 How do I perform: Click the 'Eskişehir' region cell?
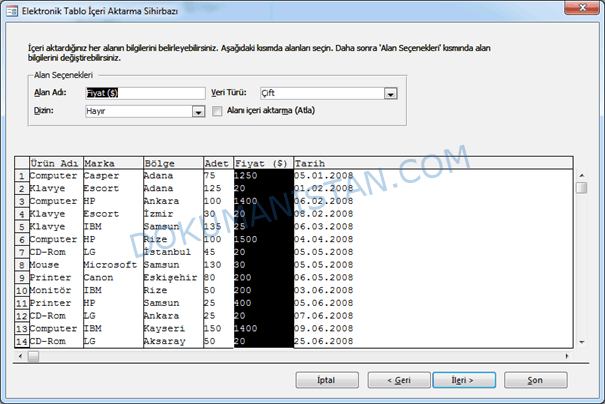coord(173,278)
